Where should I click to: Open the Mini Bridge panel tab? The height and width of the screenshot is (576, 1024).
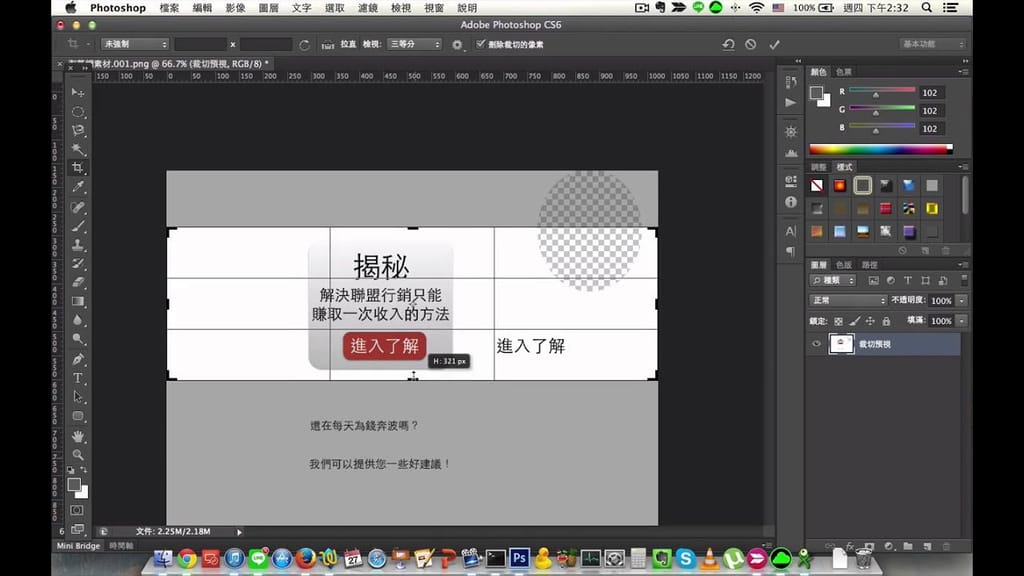click(78, 546)
